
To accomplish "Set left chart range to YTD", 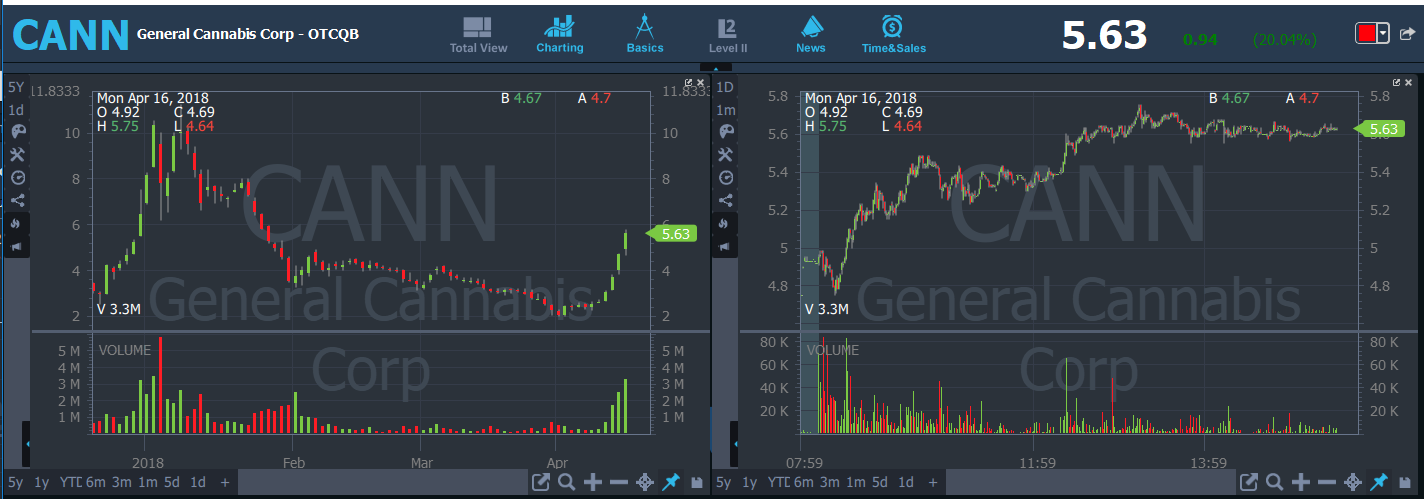I will 70,483.
